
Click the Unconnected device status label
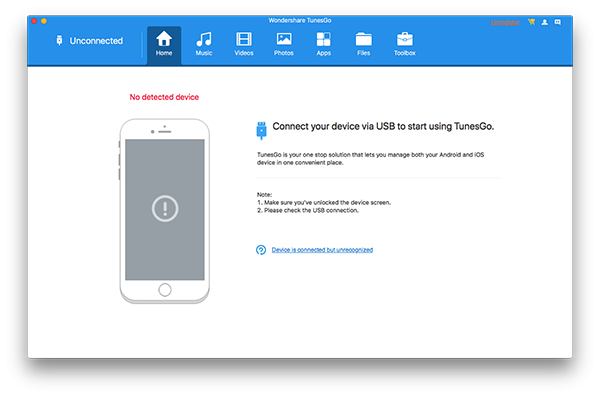96,41
